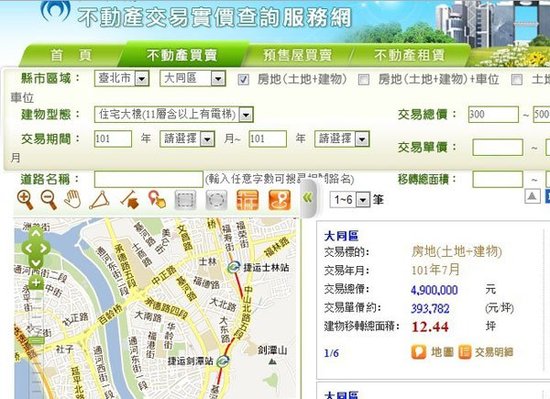550x399 pixels.
Task: Open the 地圖 speech bubble icon
Action: click(x=418, y=352)
